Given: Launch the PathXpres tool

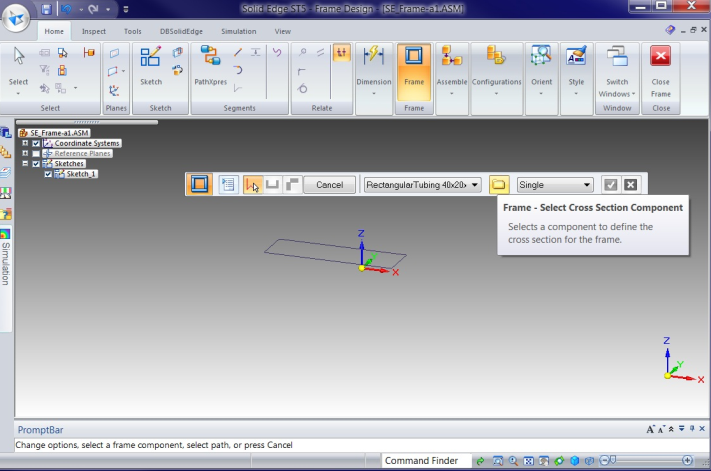Looking at the screenshot, I should pos(210,66).
